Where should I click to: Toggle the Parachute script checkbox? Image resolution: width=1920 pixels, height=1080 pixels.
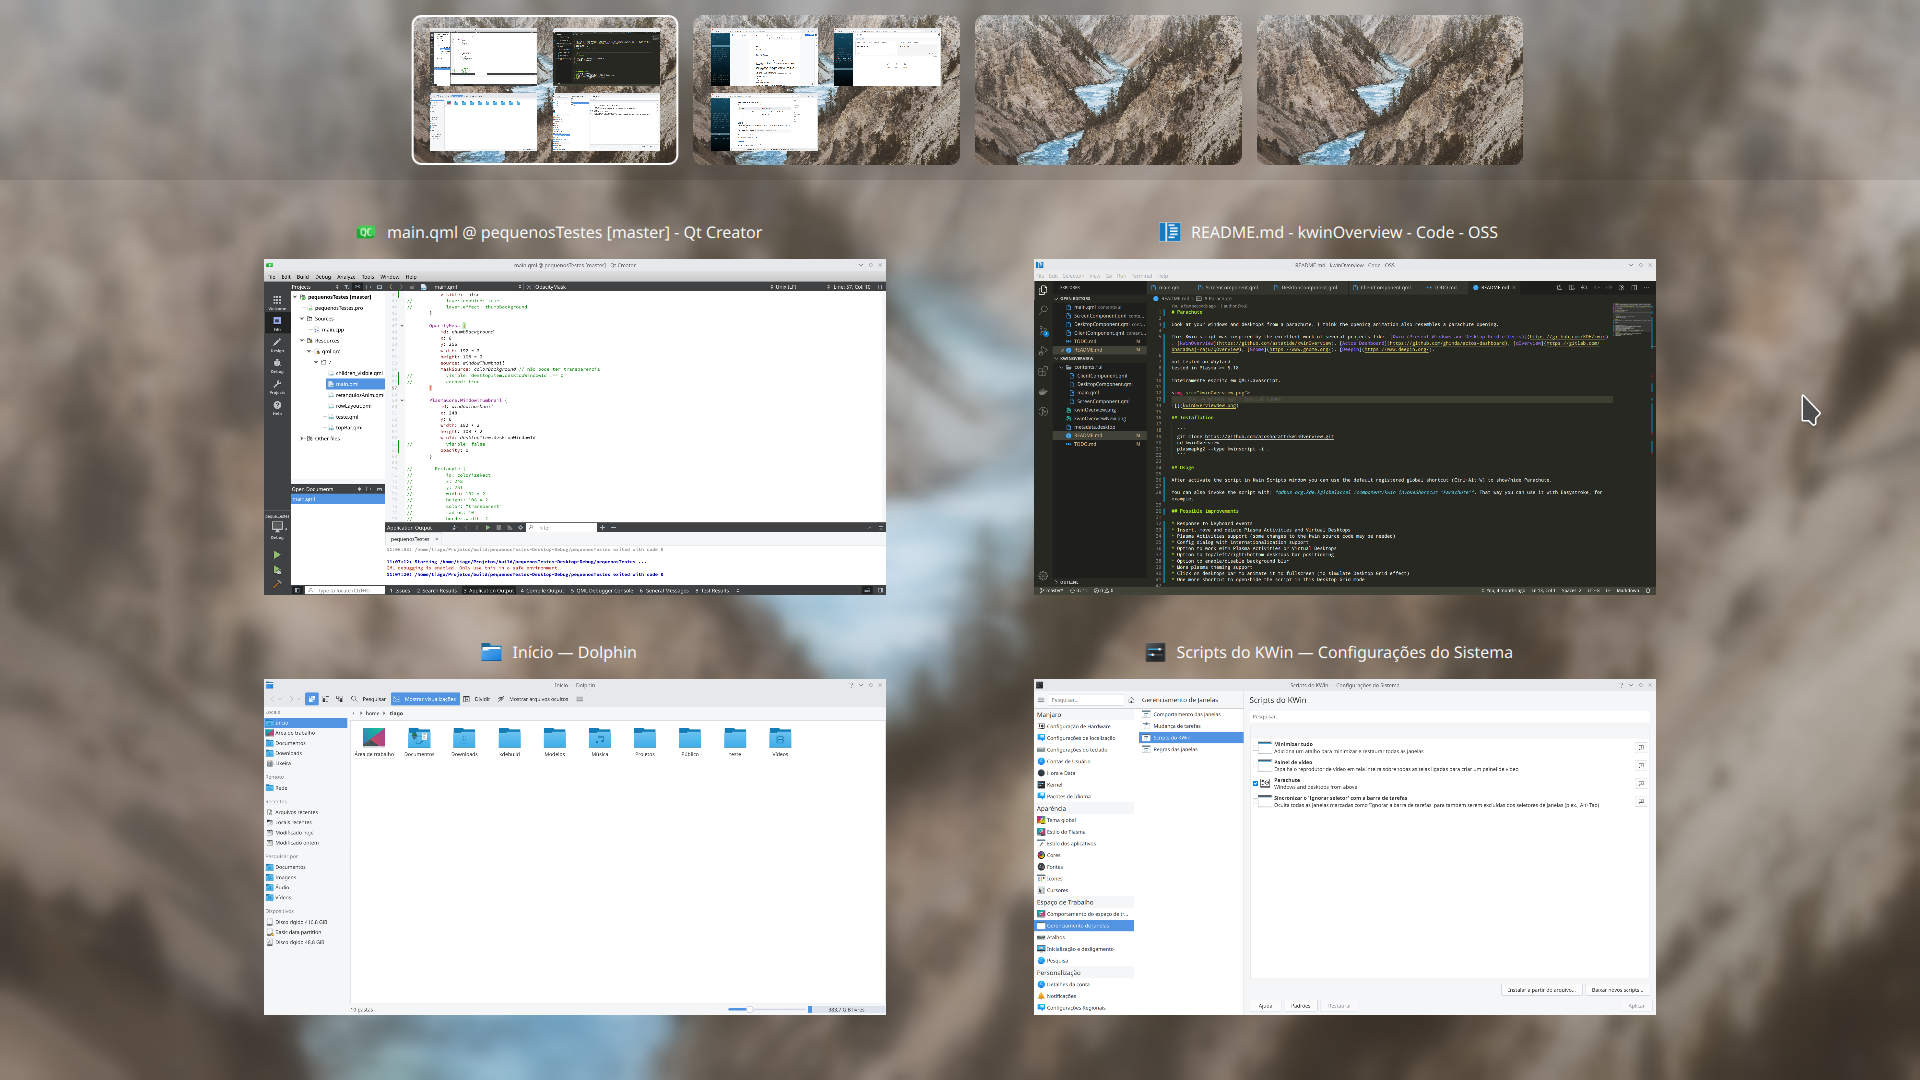tap(1256, 784)
